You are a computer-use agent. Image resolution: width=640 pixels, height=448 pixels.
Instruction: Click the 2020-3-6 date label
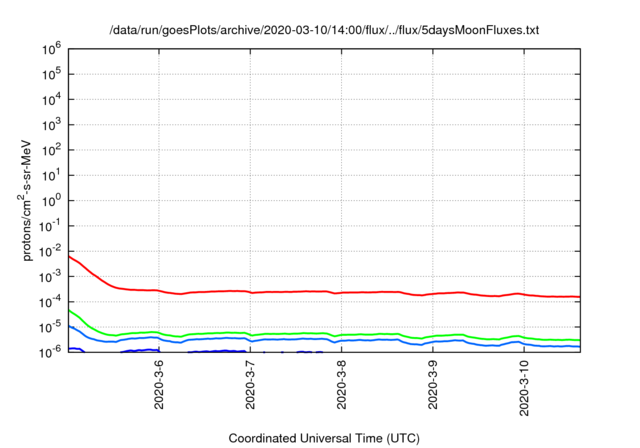[159, 385]
